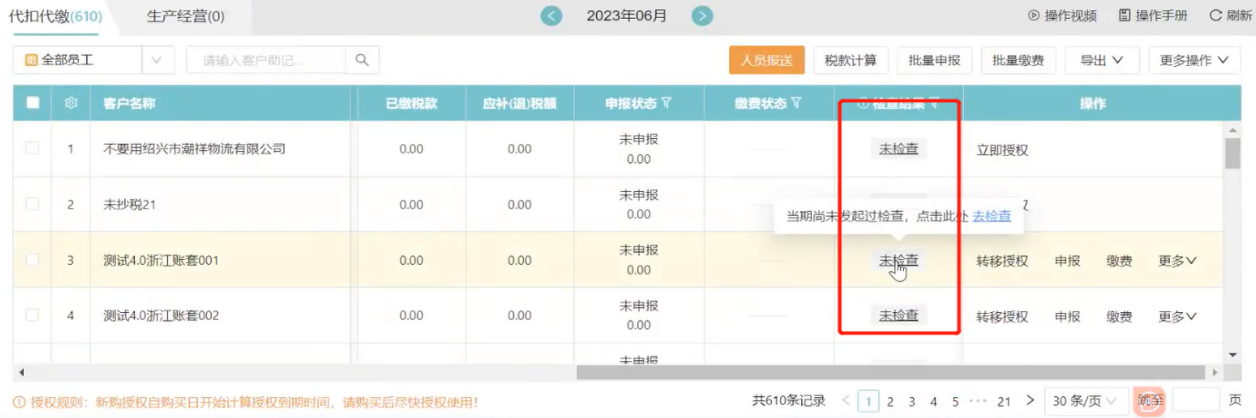This screenshot has width=1256, height=418.
Task: Click the 去检查 link in tooltip
Action: (991, 216)
